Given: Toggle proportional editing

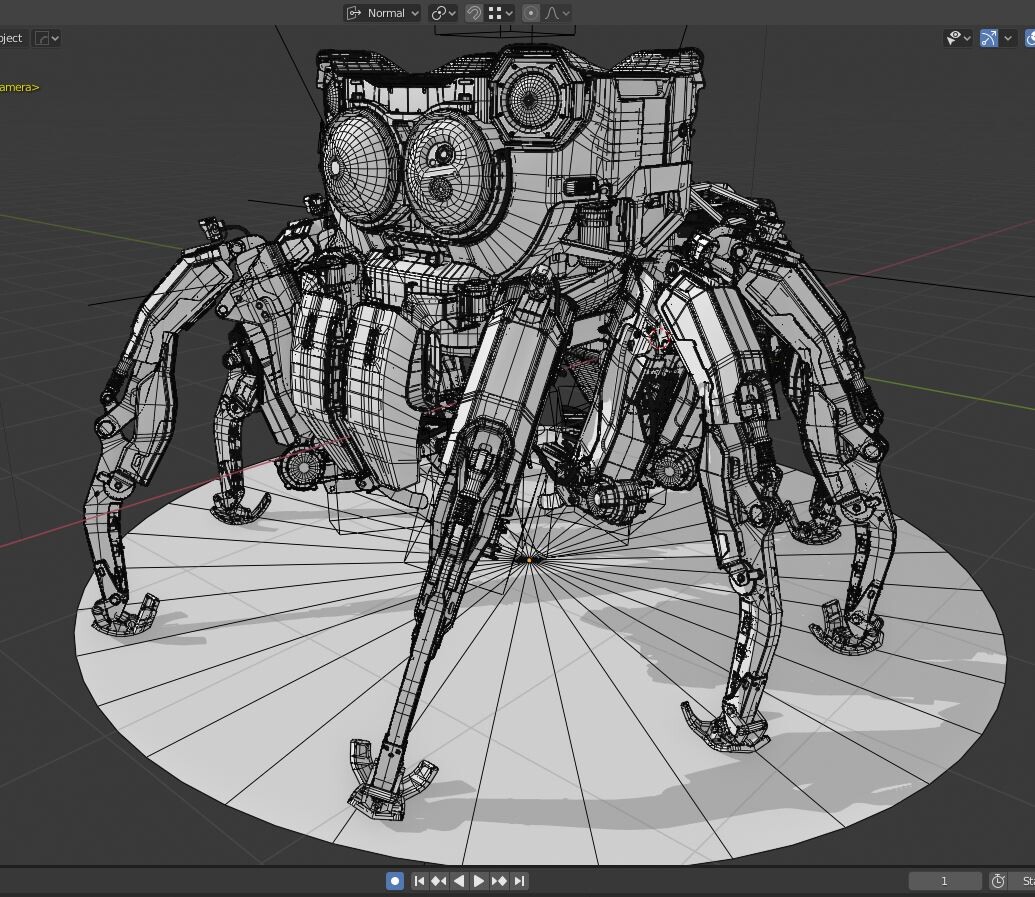Looking at the screenshot, I should tap(531, 13).
